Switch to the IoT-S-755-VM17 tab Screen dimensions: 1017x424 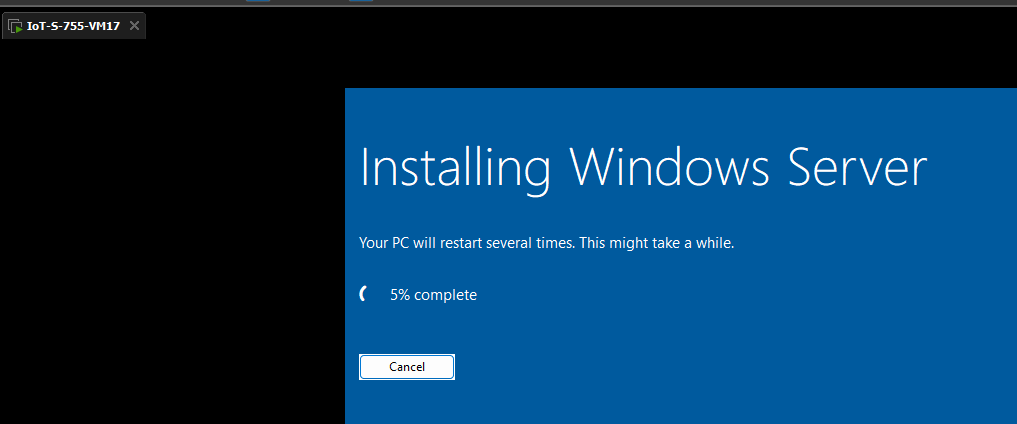(73, 26)
